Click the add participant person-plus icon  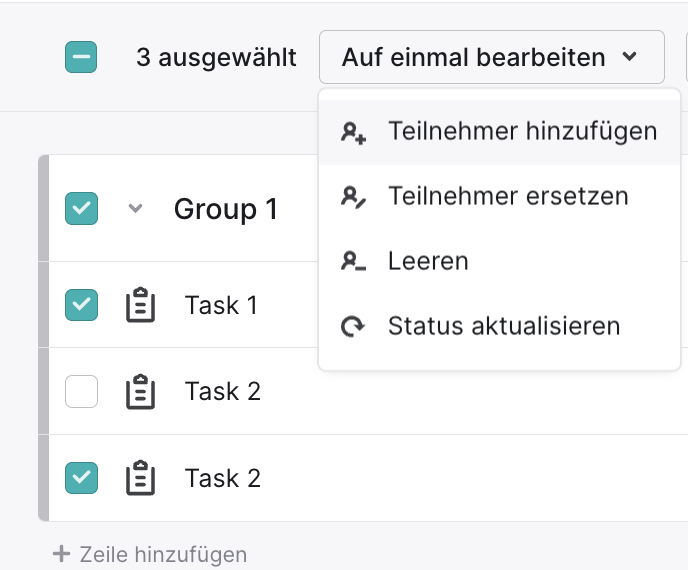point(353,133)
